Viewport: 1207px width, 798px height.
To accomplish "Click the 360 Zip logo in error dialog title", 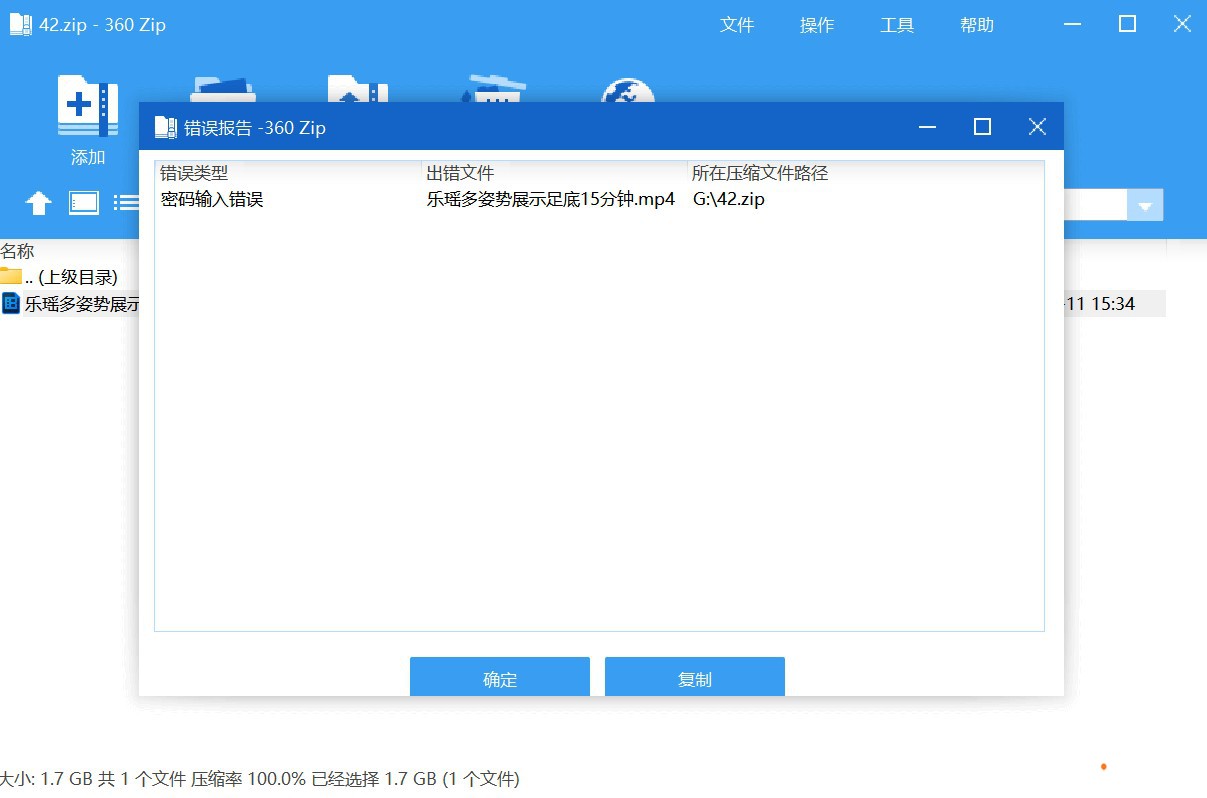I will pyautogui.click(x=165, y=127).
